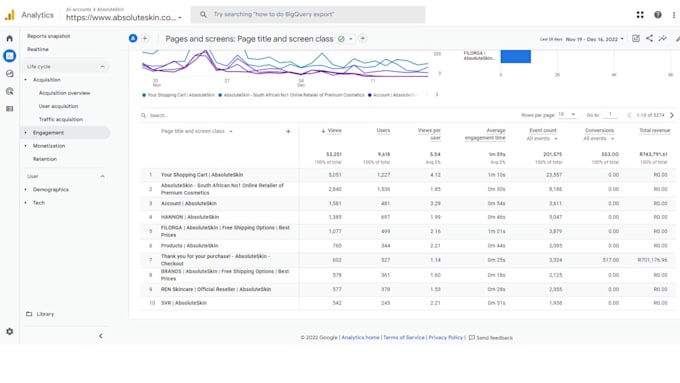
Task: Click Account | AbsoluteSkin legend dot
Action: click(369, 95)
